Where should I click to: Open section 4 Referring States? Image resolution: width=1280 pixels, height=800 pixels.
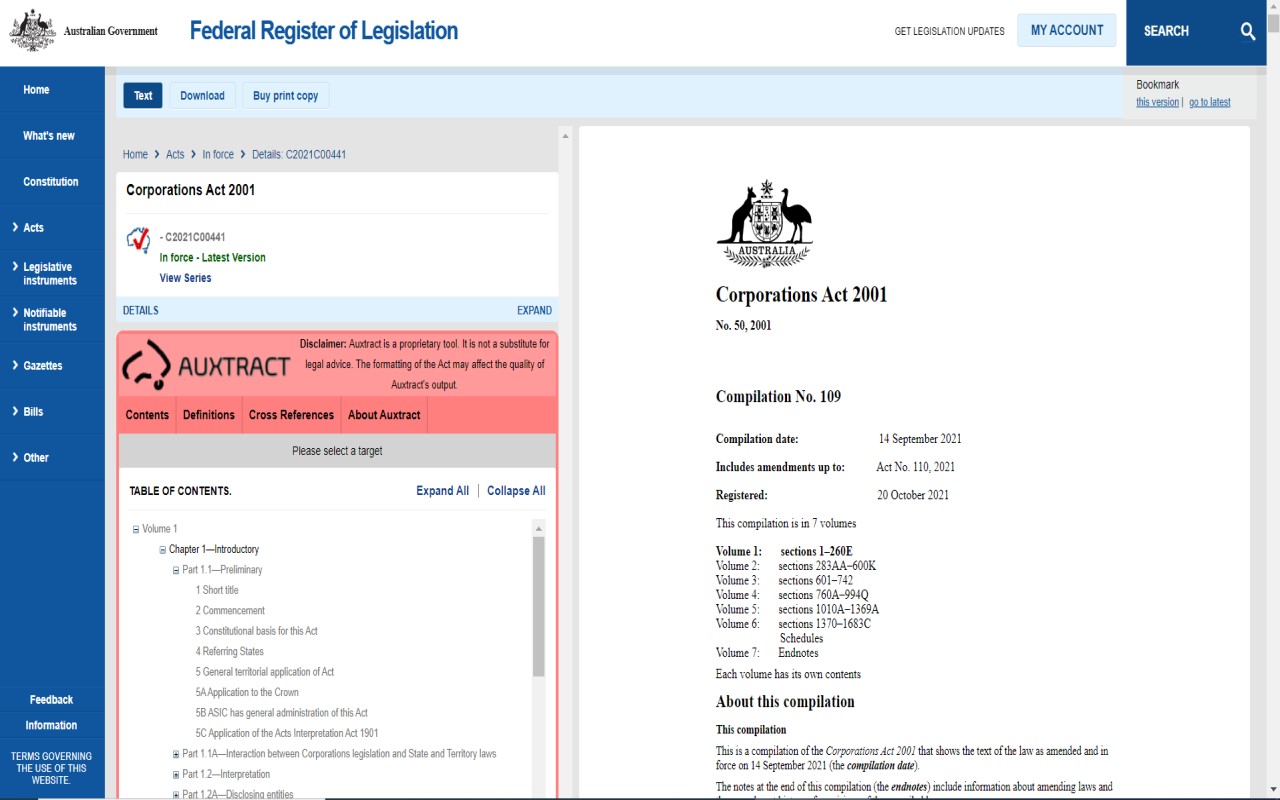229,652
